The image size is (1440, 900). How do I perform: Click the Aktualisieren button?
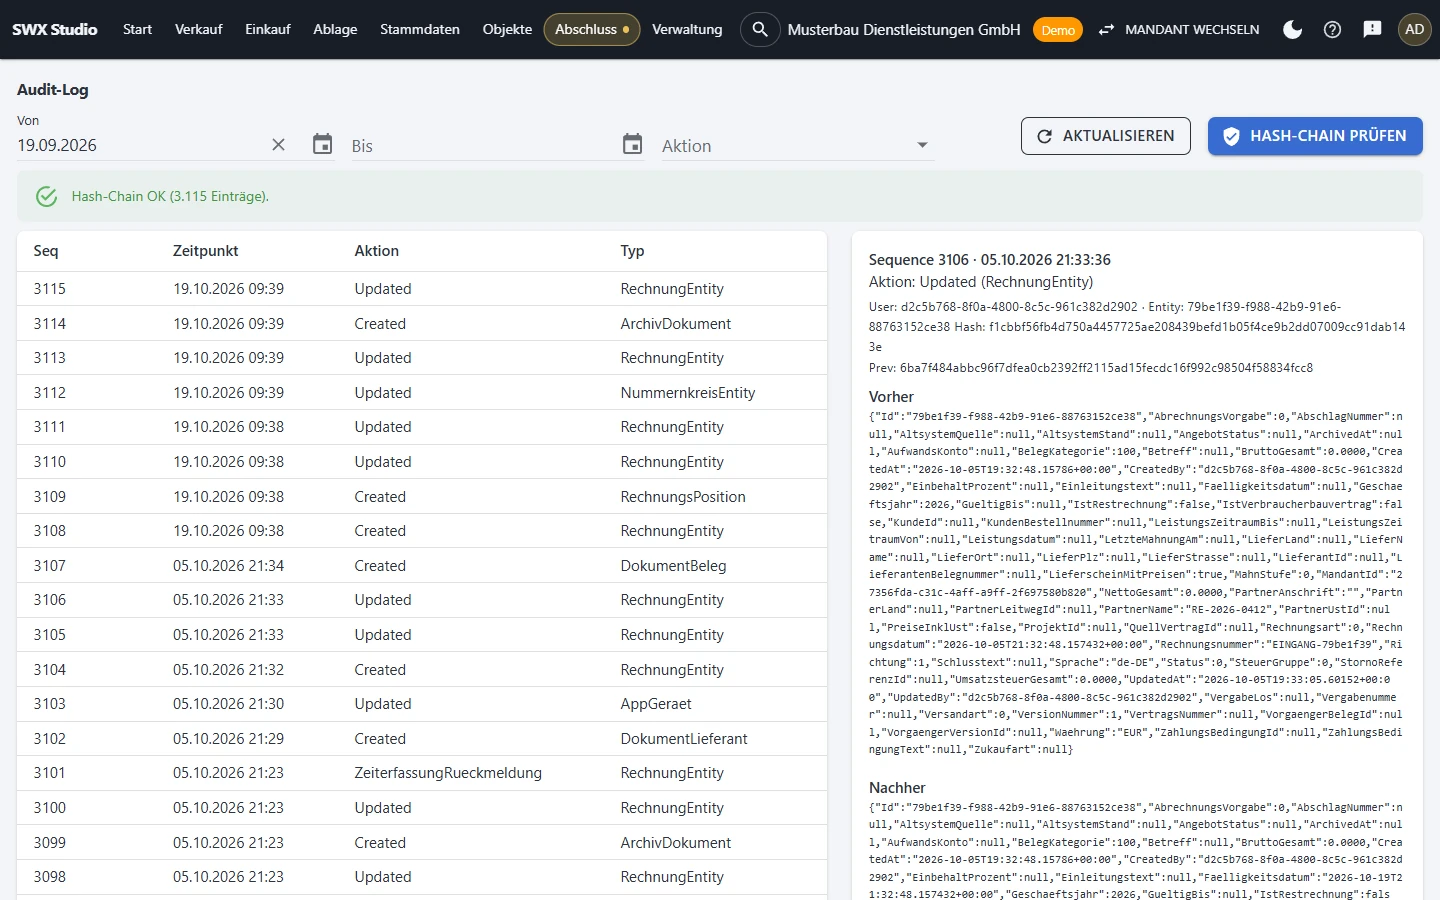point(1105,136)
